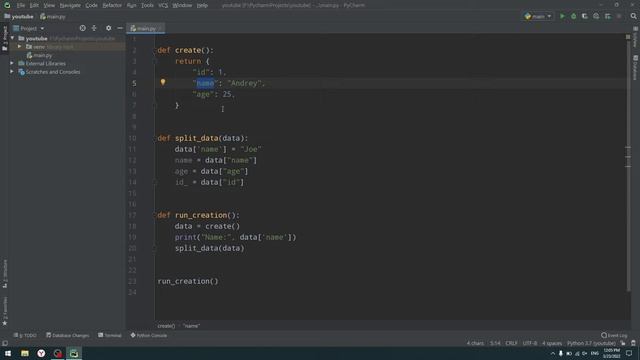Open Search Everywhere magnifier icon
The image size is (640, 360).
633,16
